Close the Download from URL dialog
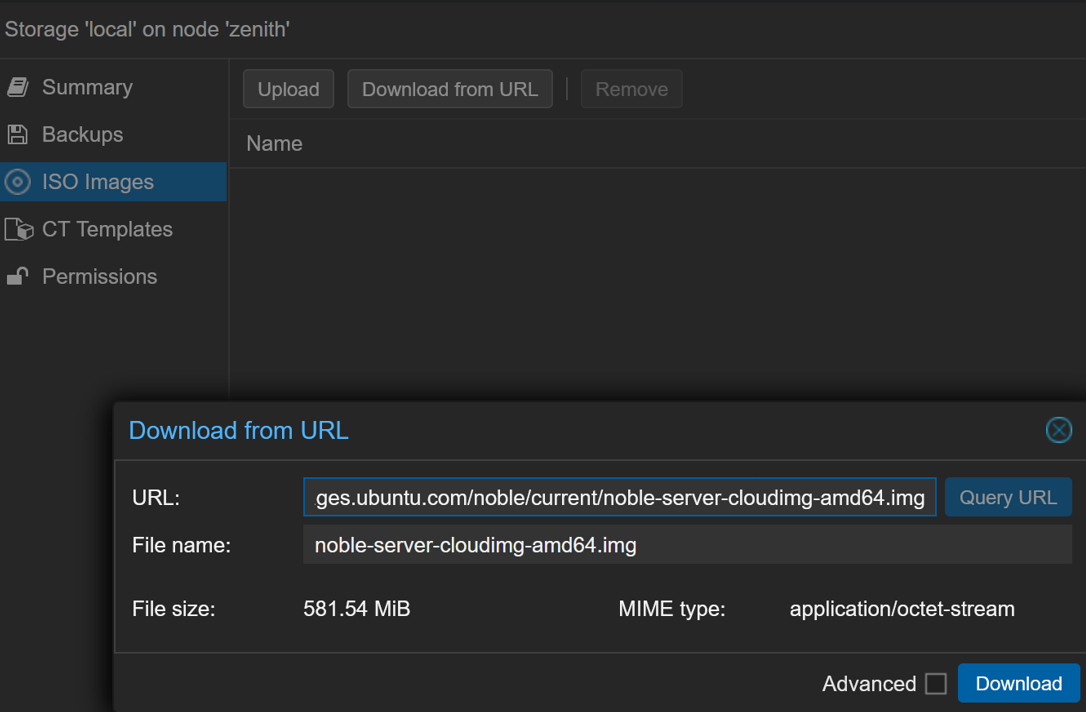1086x712 pixels. click(1058, 430)
